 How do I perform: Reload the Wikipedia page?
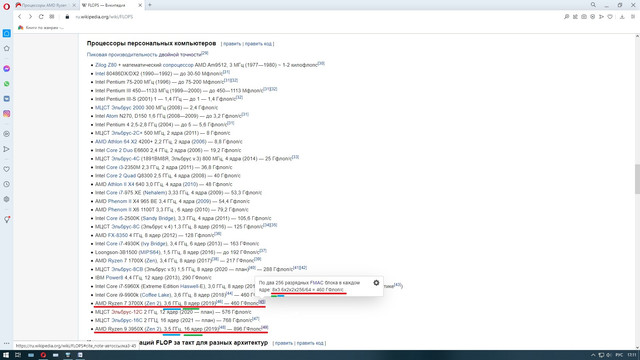pyautogui.click(x=41, y=17)
